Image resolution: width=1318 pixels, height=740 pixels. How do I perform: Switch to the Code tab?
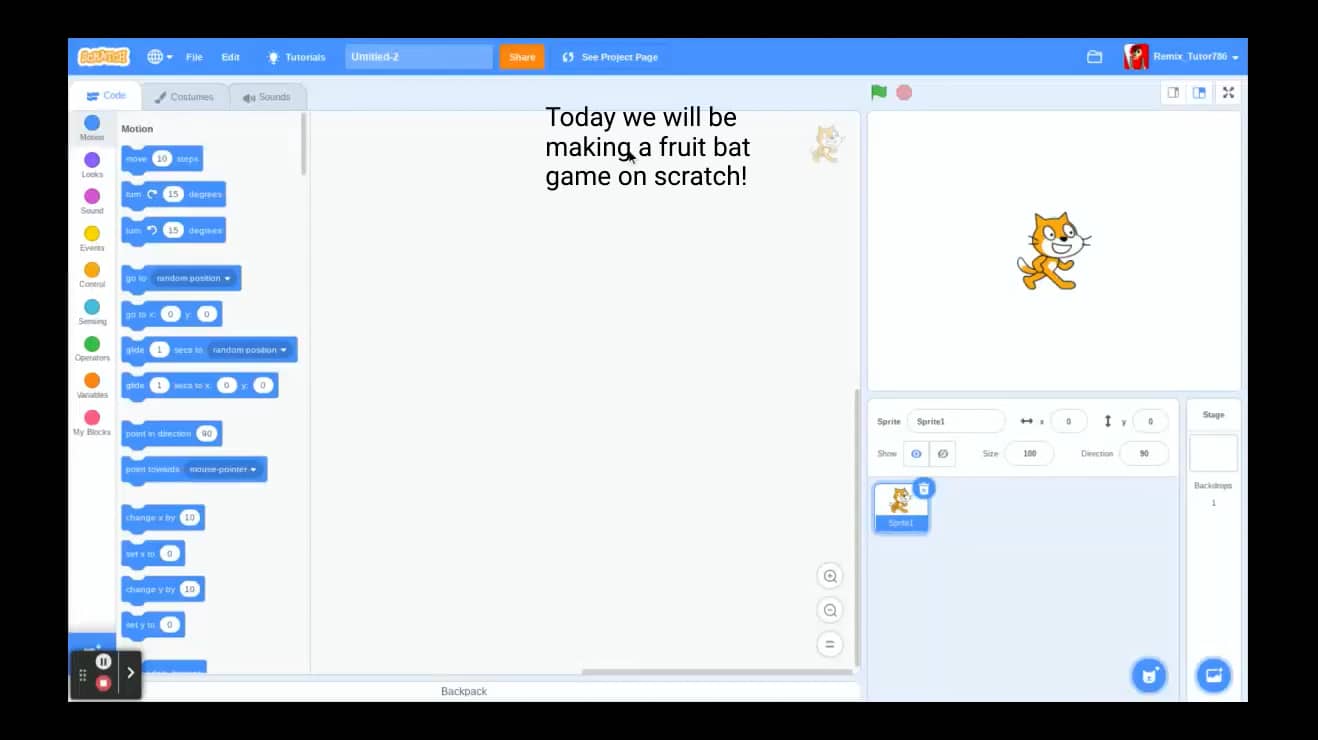coord(106,96)
